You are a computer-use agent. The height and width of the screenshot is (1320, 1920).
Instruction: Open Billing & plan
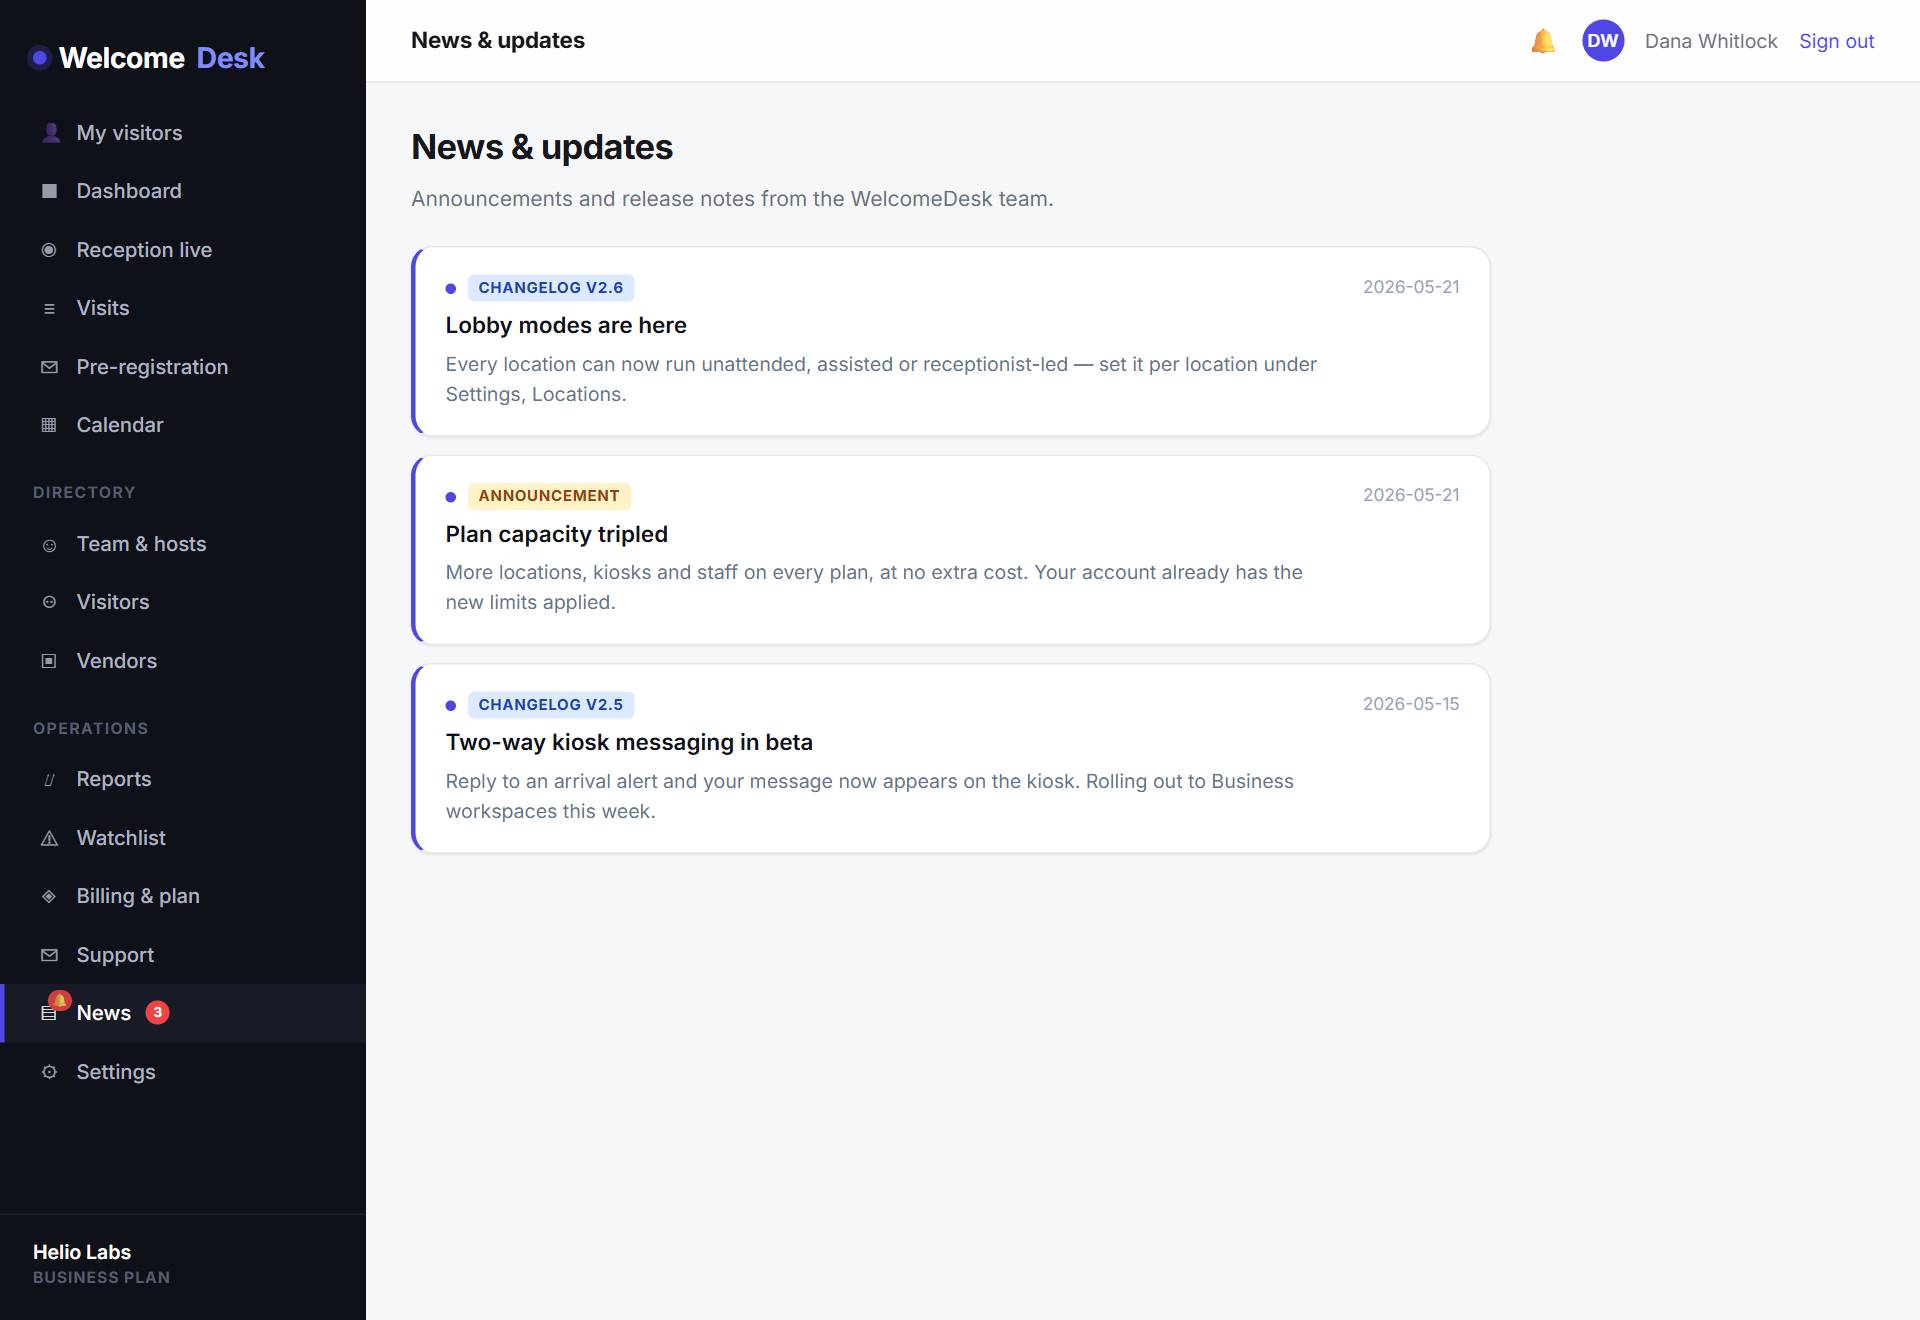183,896
